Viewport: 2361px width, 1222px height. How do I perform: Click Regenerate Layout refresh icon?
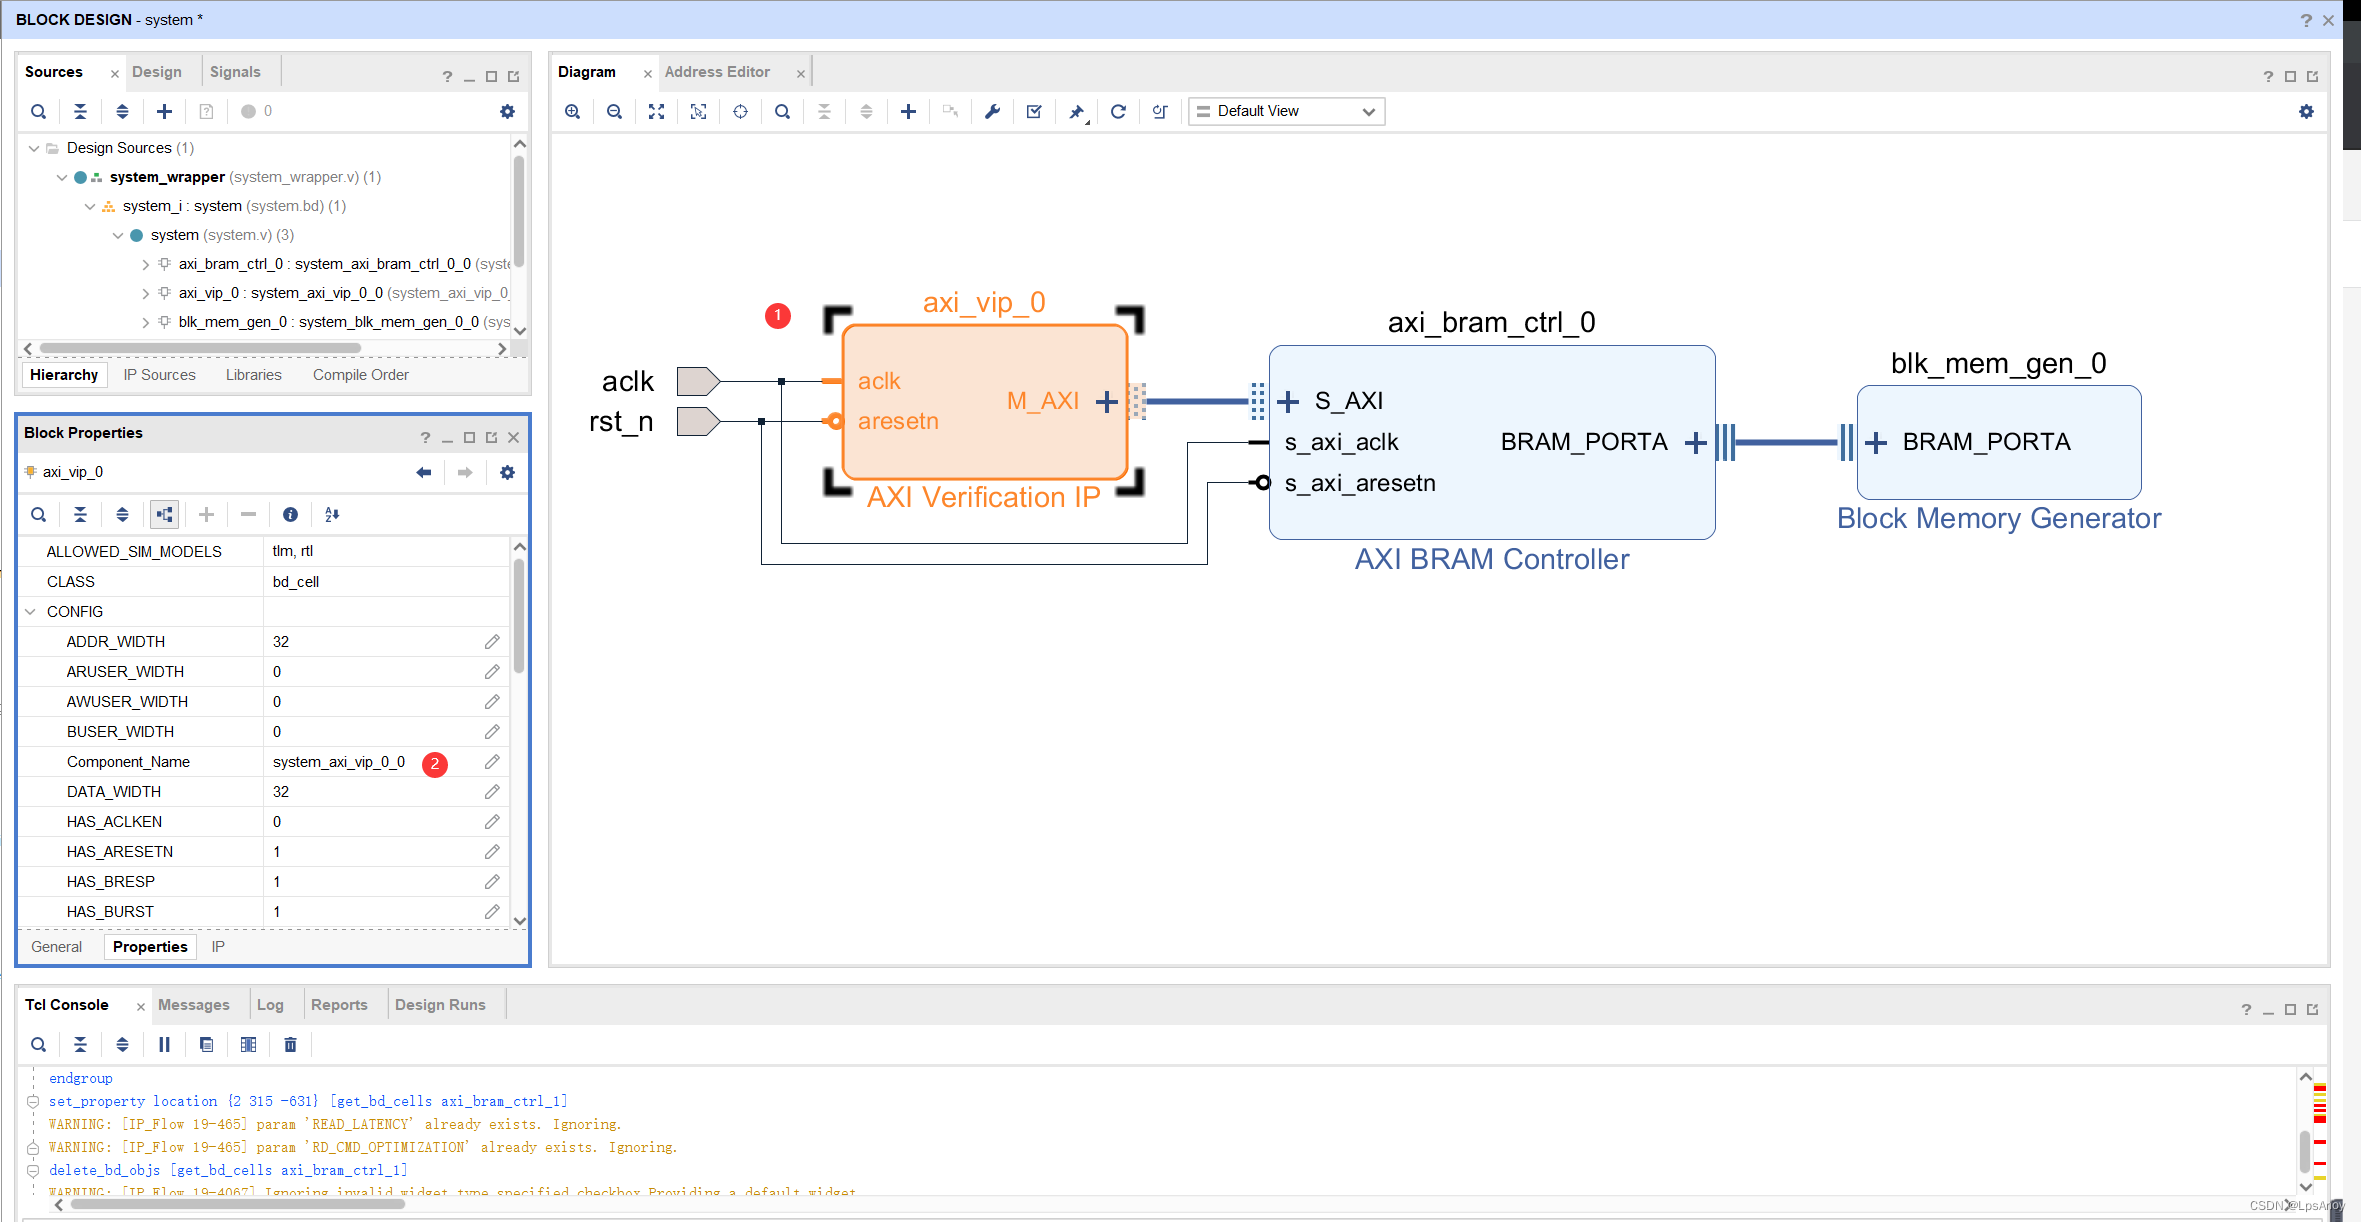pyautogui.click(x=1118, y=111)
